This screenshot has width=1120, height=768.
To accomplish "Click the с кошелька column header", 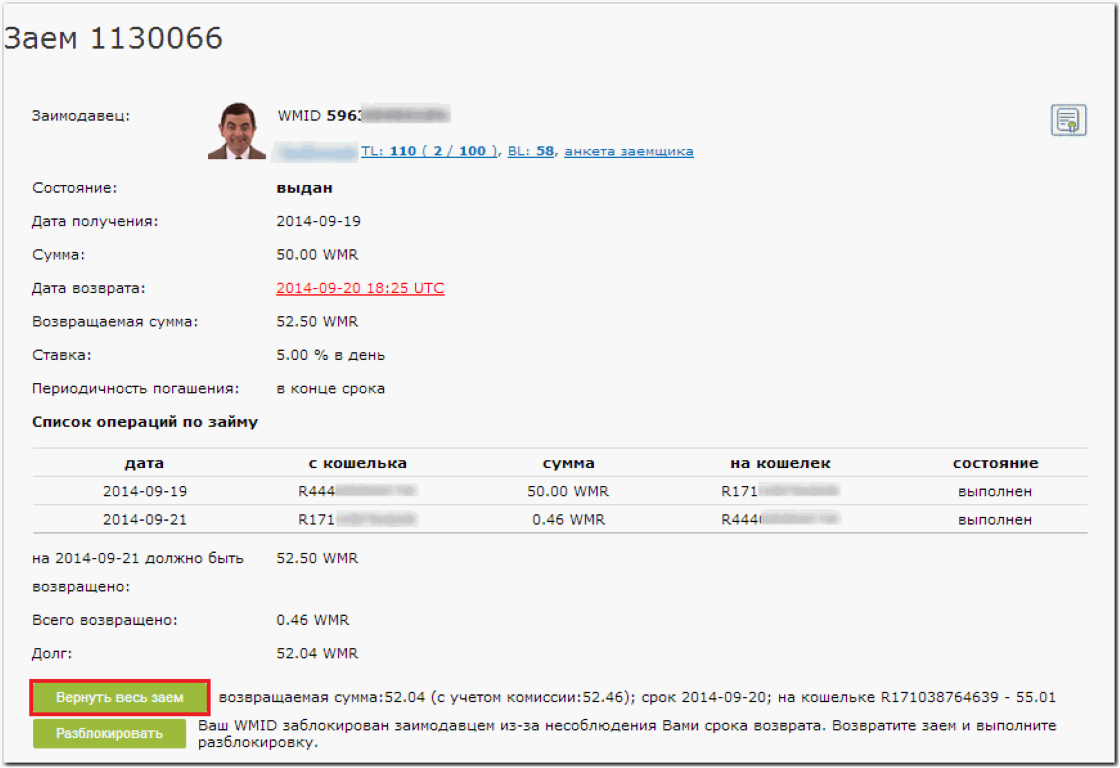I will point(357,463).
